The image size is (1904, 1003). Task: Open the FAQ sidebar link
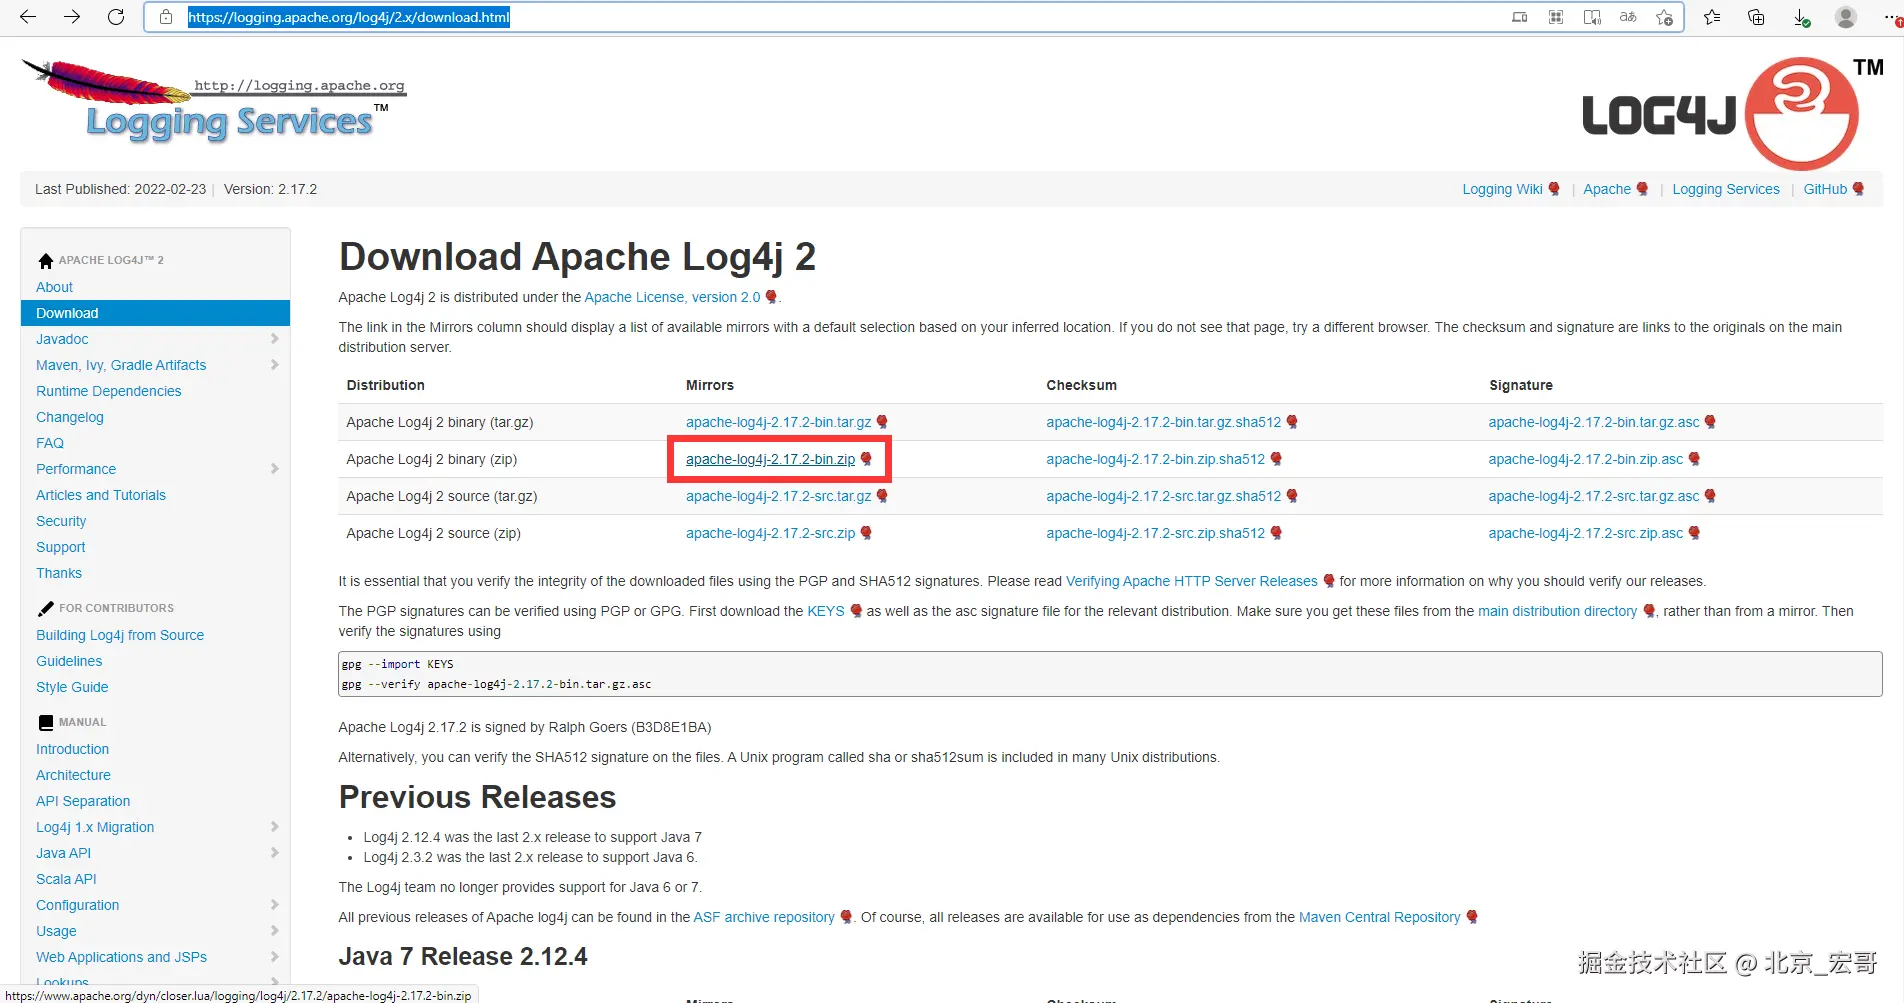pos(50,443)
